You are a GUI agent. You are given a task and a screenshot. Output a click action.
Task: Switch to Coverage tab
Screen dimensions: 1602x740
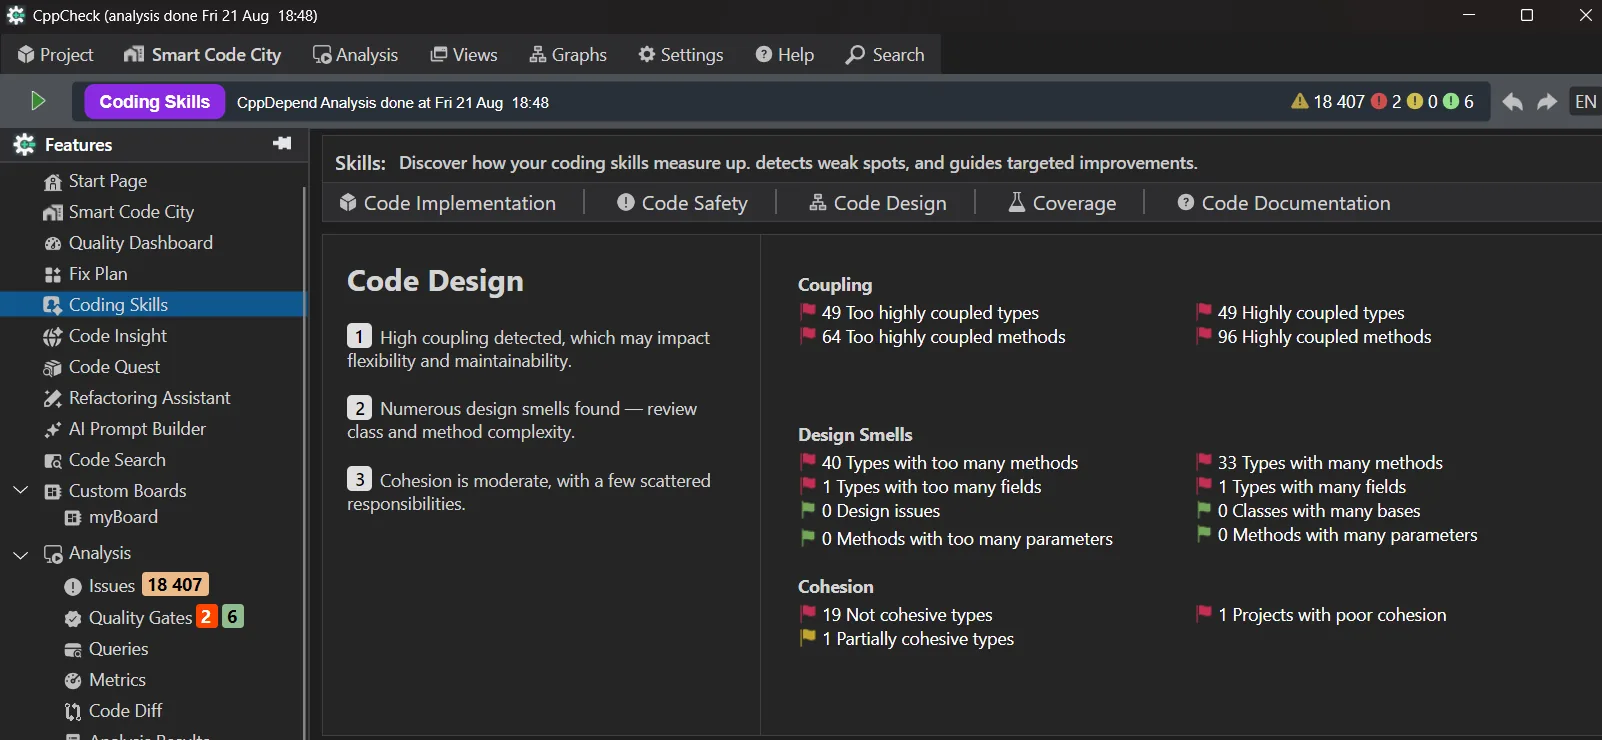[1062, 203]
